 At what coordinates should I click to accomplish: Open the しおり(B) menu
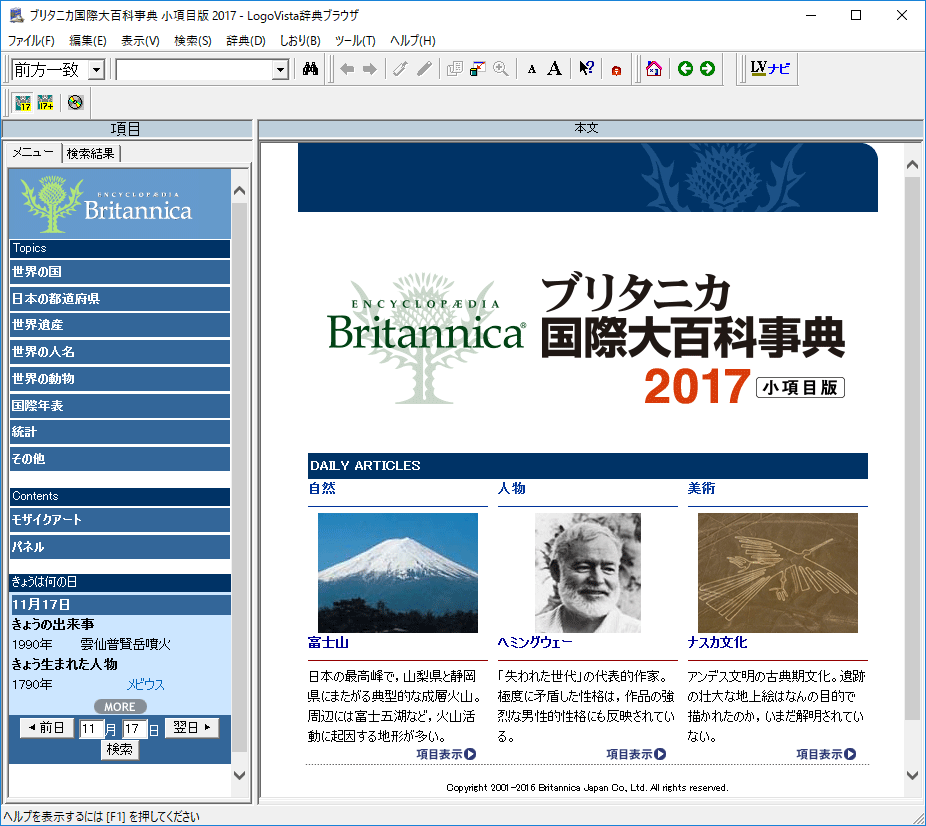[300, 41]
